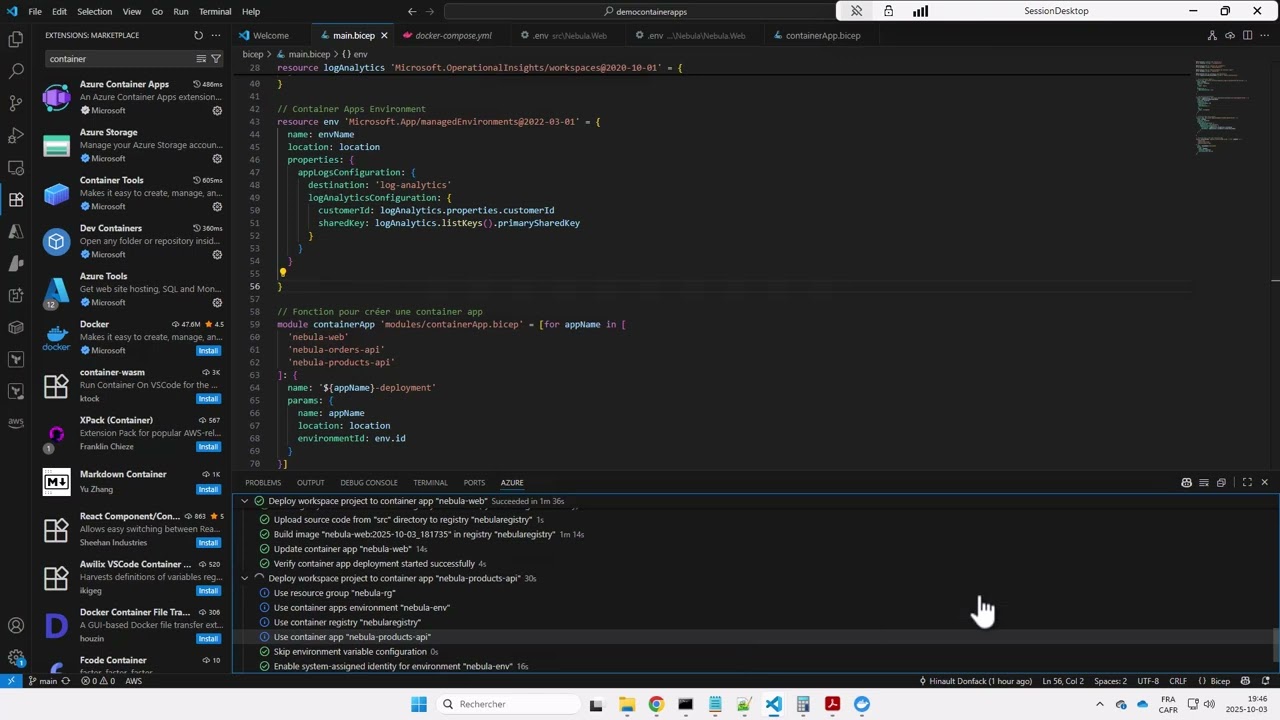Open the Run menu
Screen dimensions: 1280x720
[181, 11]
